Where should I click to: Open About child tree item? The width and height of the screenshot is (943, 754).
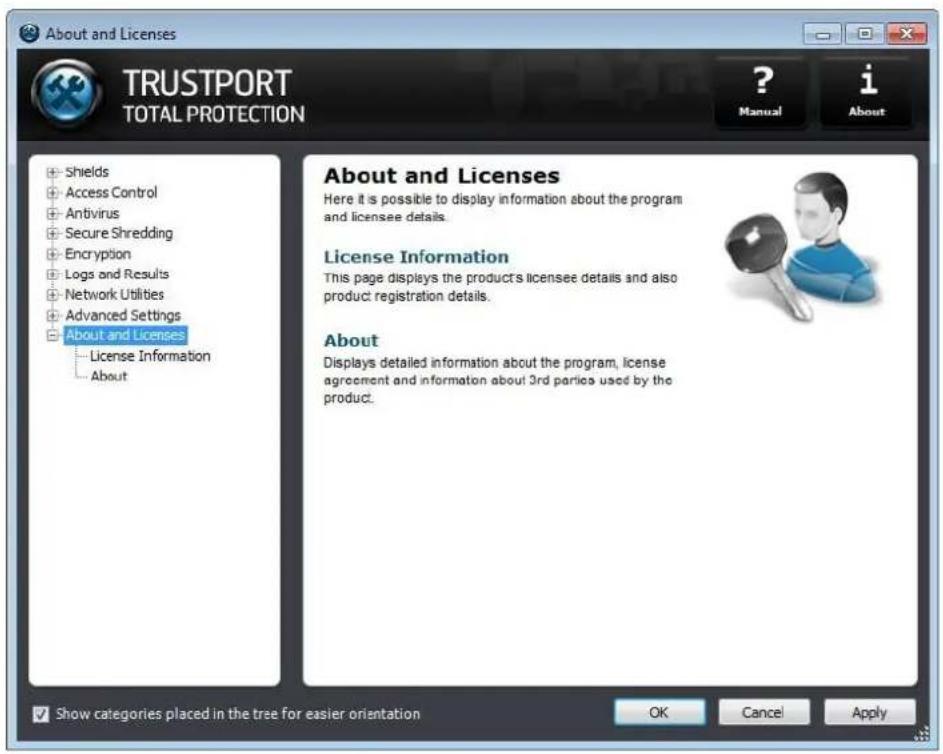109,376
